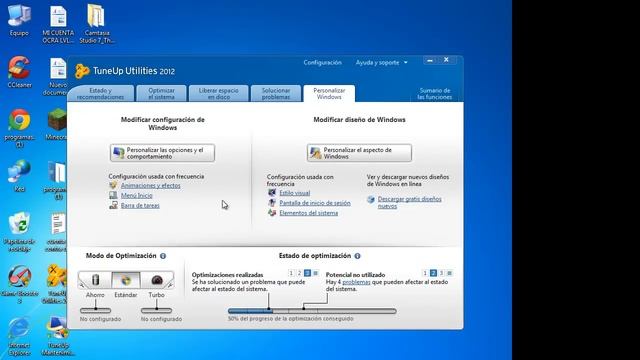Show page 1 of Optimizaciones realizadas
The height and width of the screenshot is (360, 640).
click(291, 273)
